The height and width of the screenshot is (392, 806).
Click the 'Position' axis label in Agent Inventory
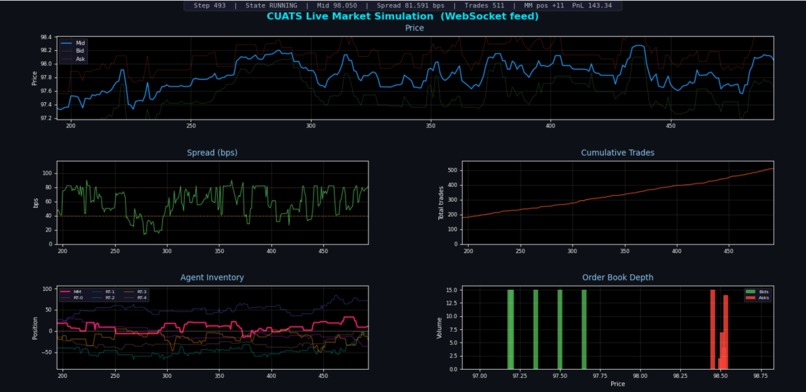[x=35, y=328]
